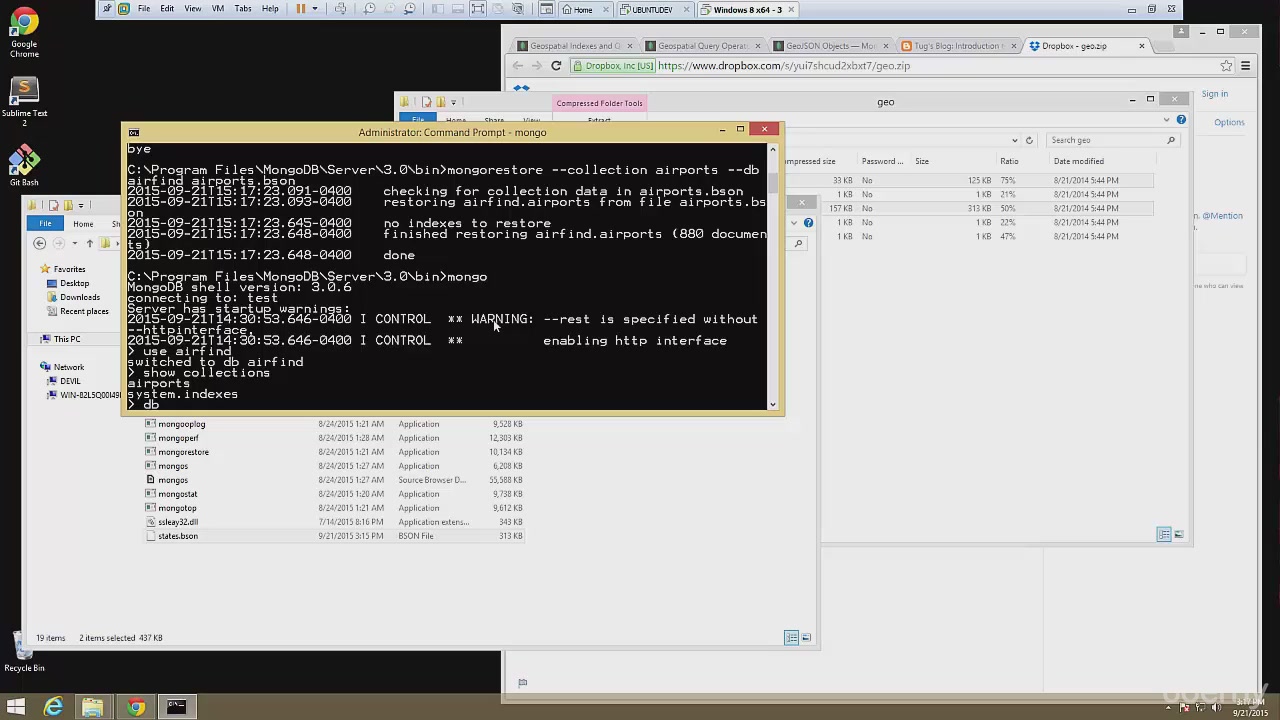Take a VM snapshot in VMware toolbar

369,9
